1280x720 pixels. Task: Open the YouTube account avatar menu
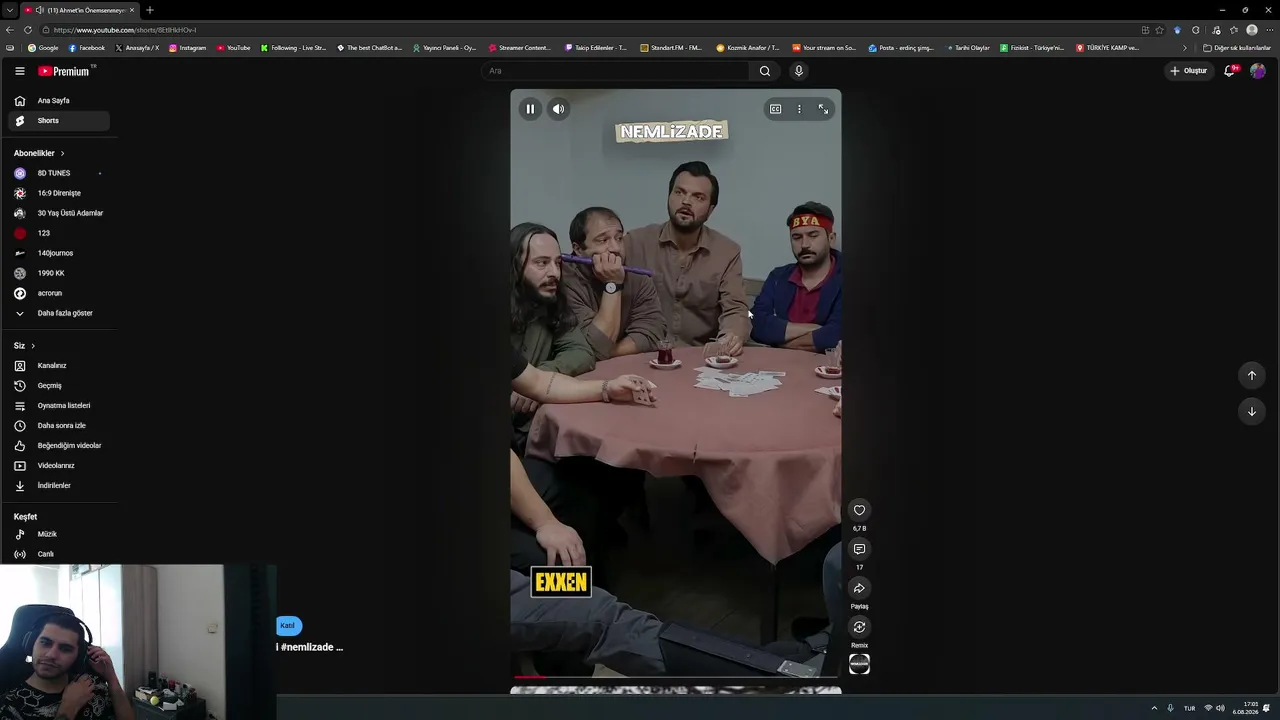click(1258, 71)
